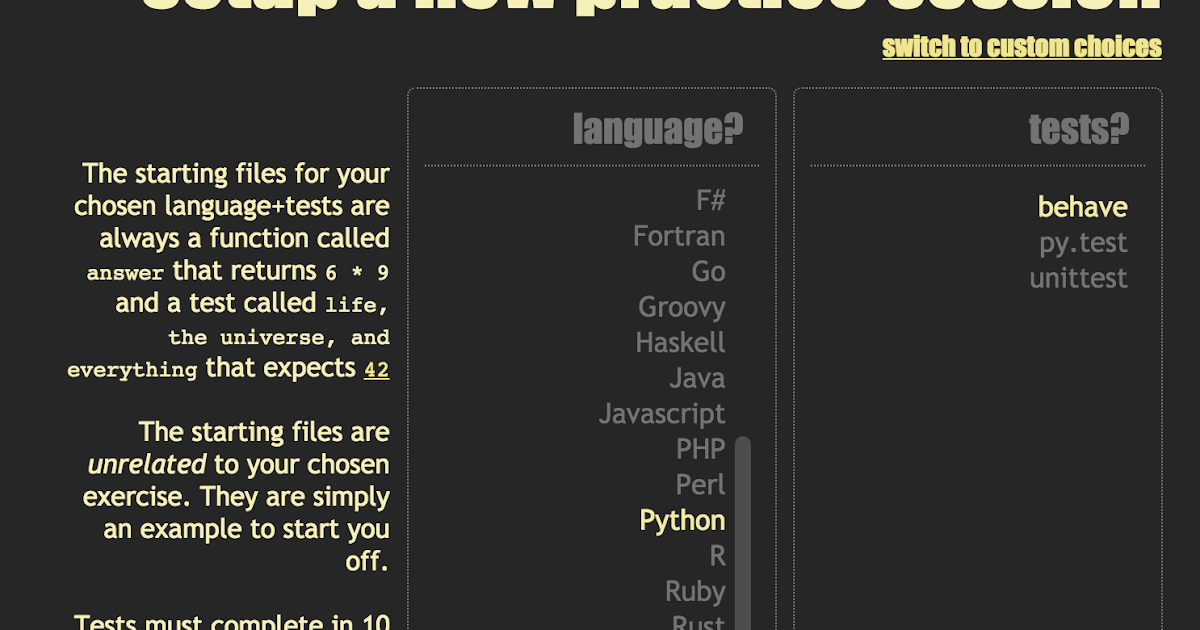
Task: Choose Haskell as the language
Action: click(681, 342)
